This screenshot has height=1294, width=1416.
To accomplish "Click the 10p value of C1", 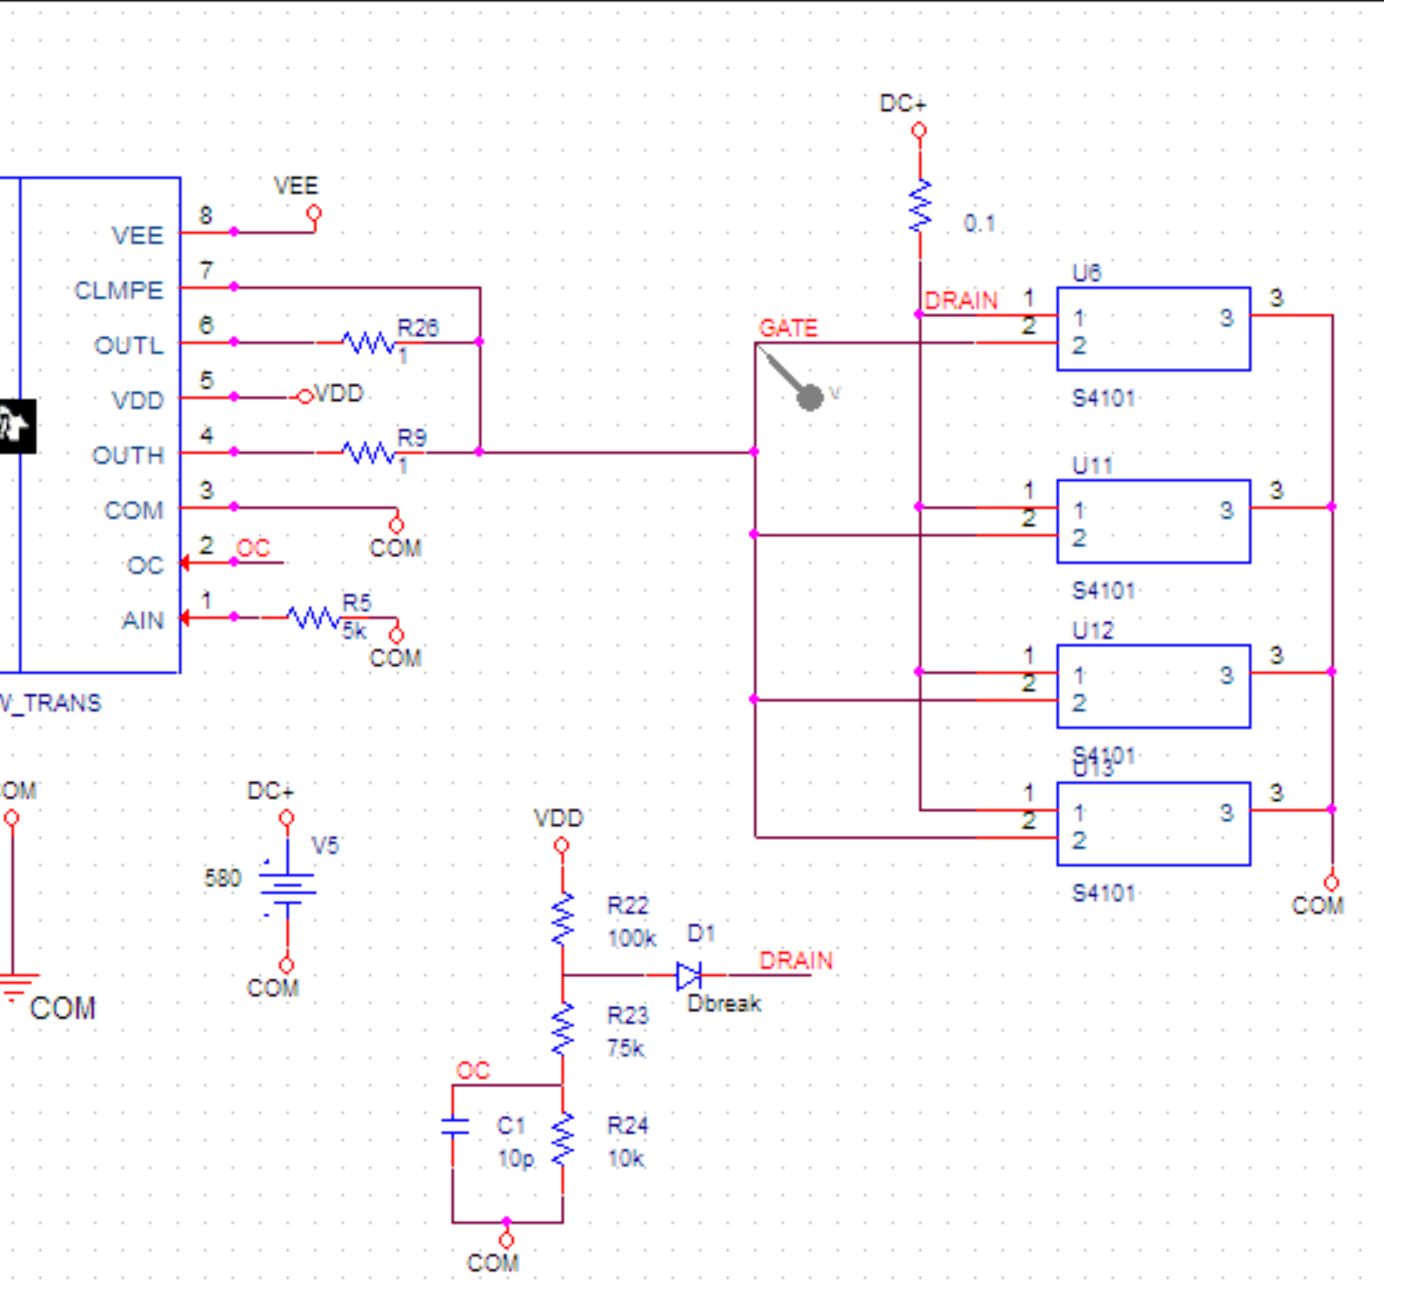I will pyautogui.click(x=516, y=1159).
